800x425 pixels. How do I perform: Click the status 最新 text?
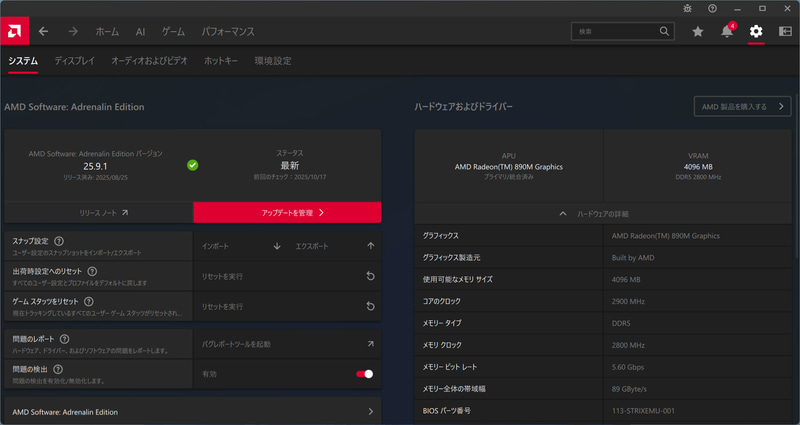point(290,165)
